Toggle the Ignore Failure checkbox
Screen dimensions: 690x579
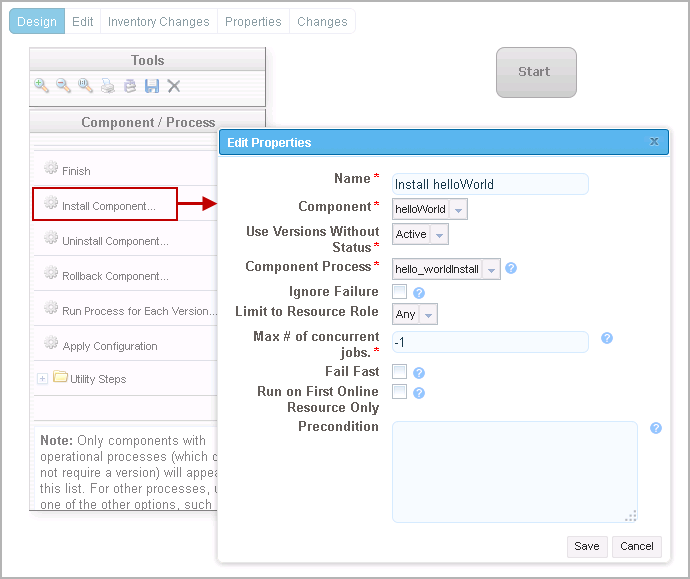[400, 292]
